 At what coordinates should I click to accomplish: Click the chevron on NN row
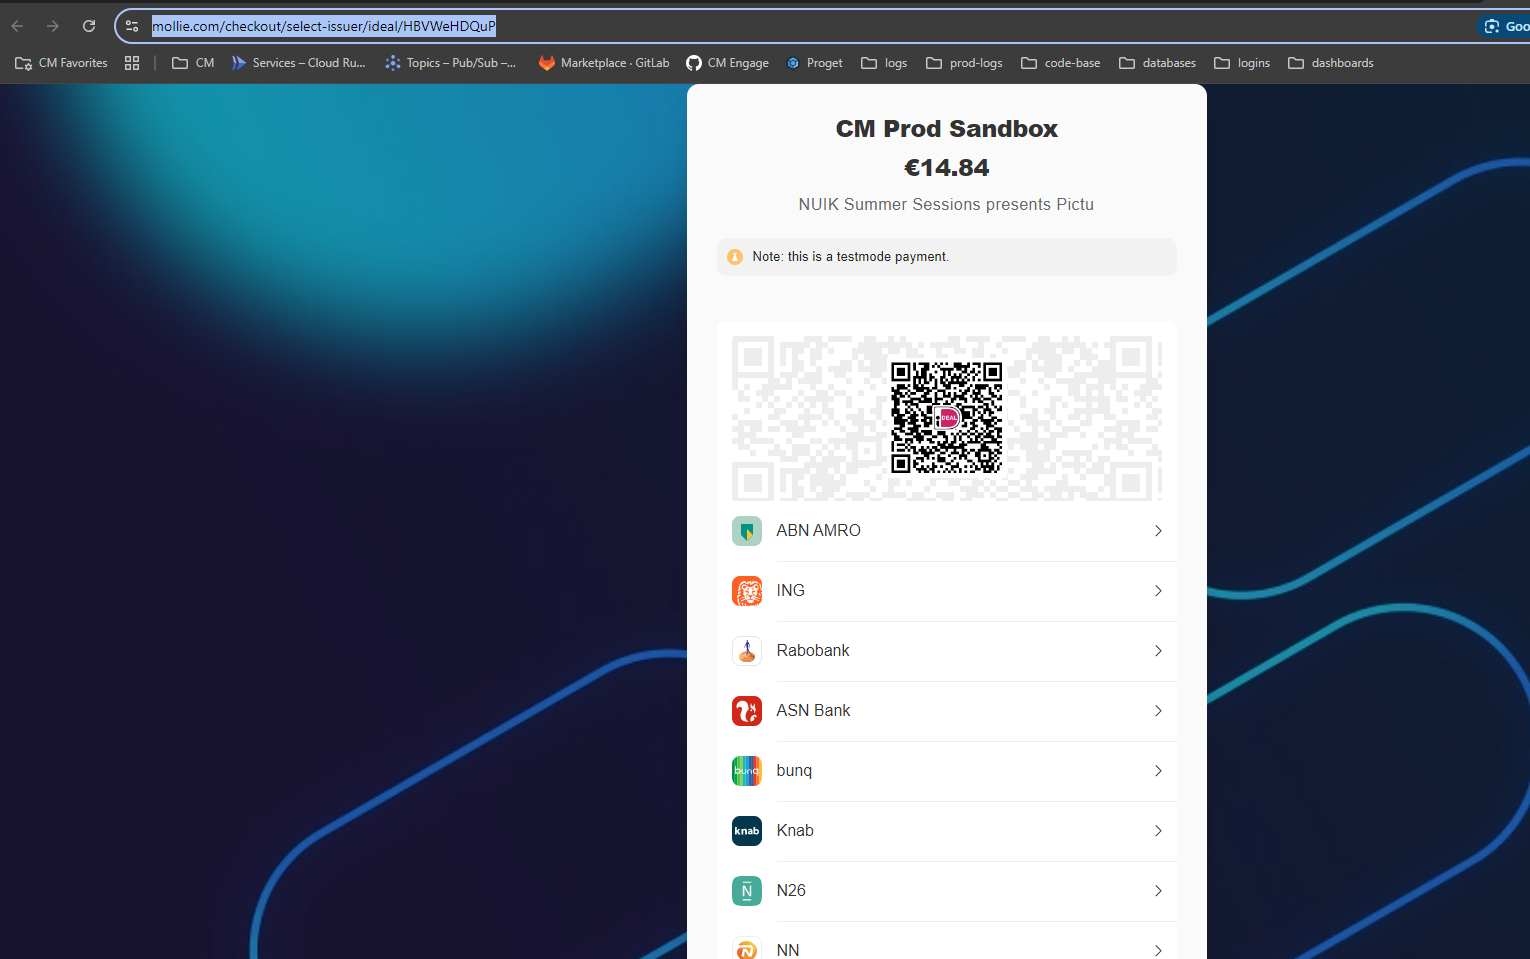point(1158,950)
